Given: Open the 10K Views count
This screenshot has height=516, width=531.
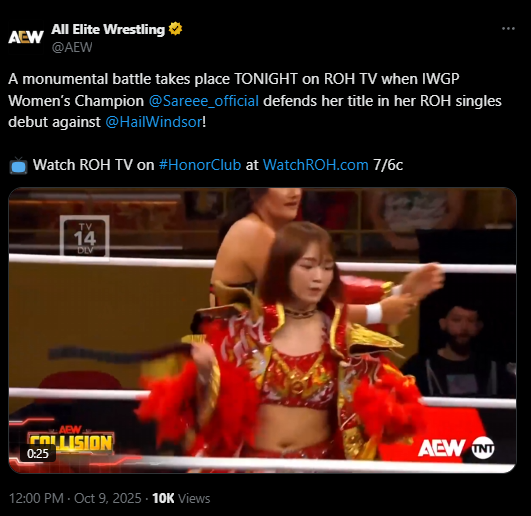Looking at the screenshot, I should pos(181,498).
